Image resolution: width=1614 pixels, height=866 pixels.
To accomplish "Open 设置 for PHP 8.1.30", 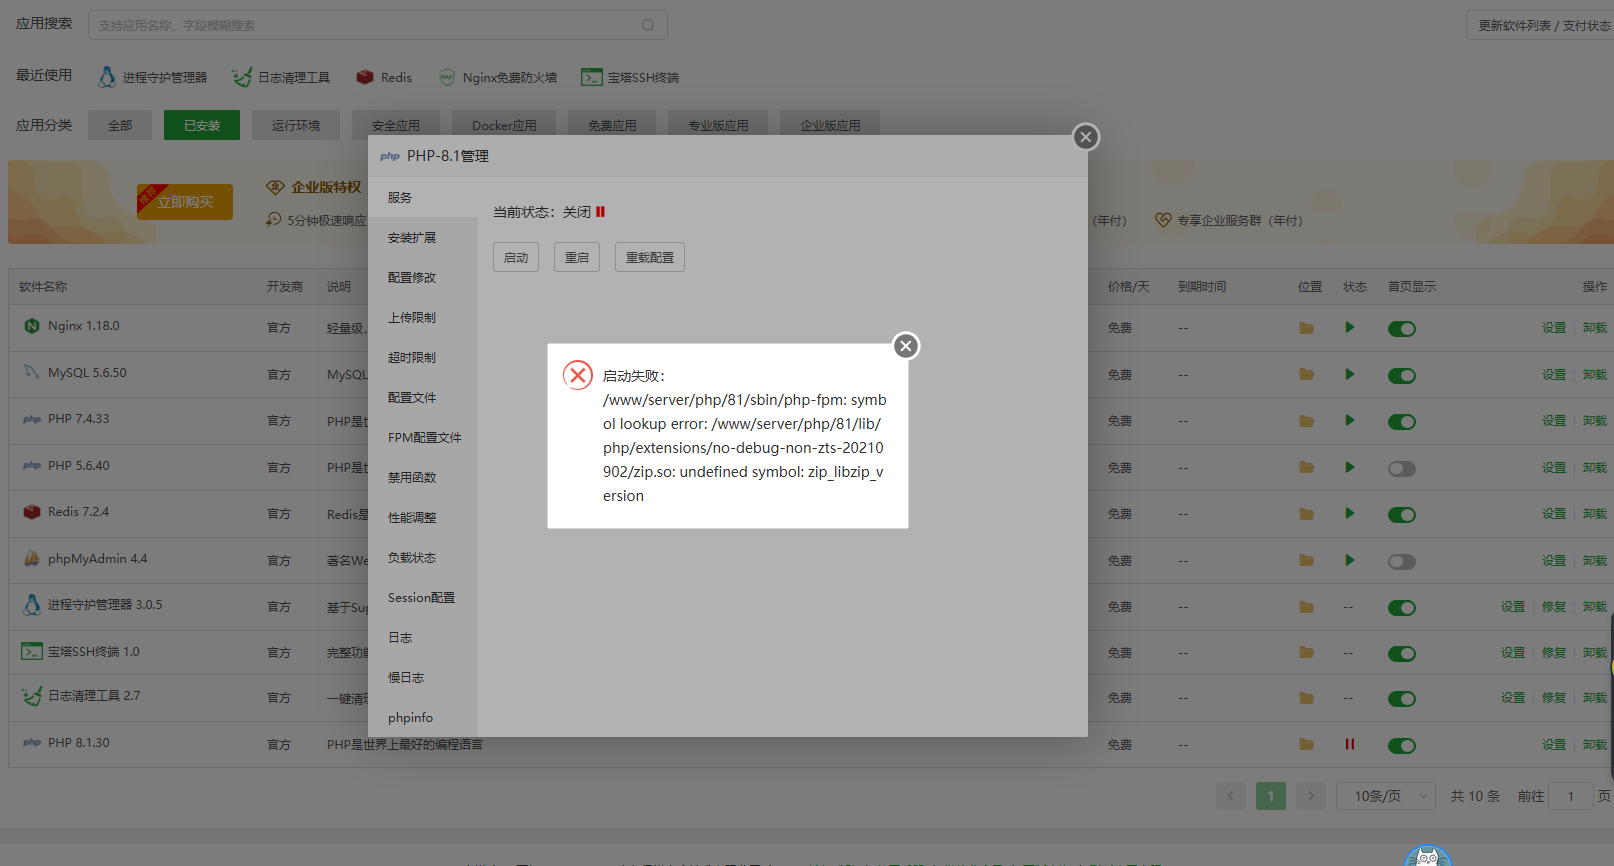I will [1554, 745].
